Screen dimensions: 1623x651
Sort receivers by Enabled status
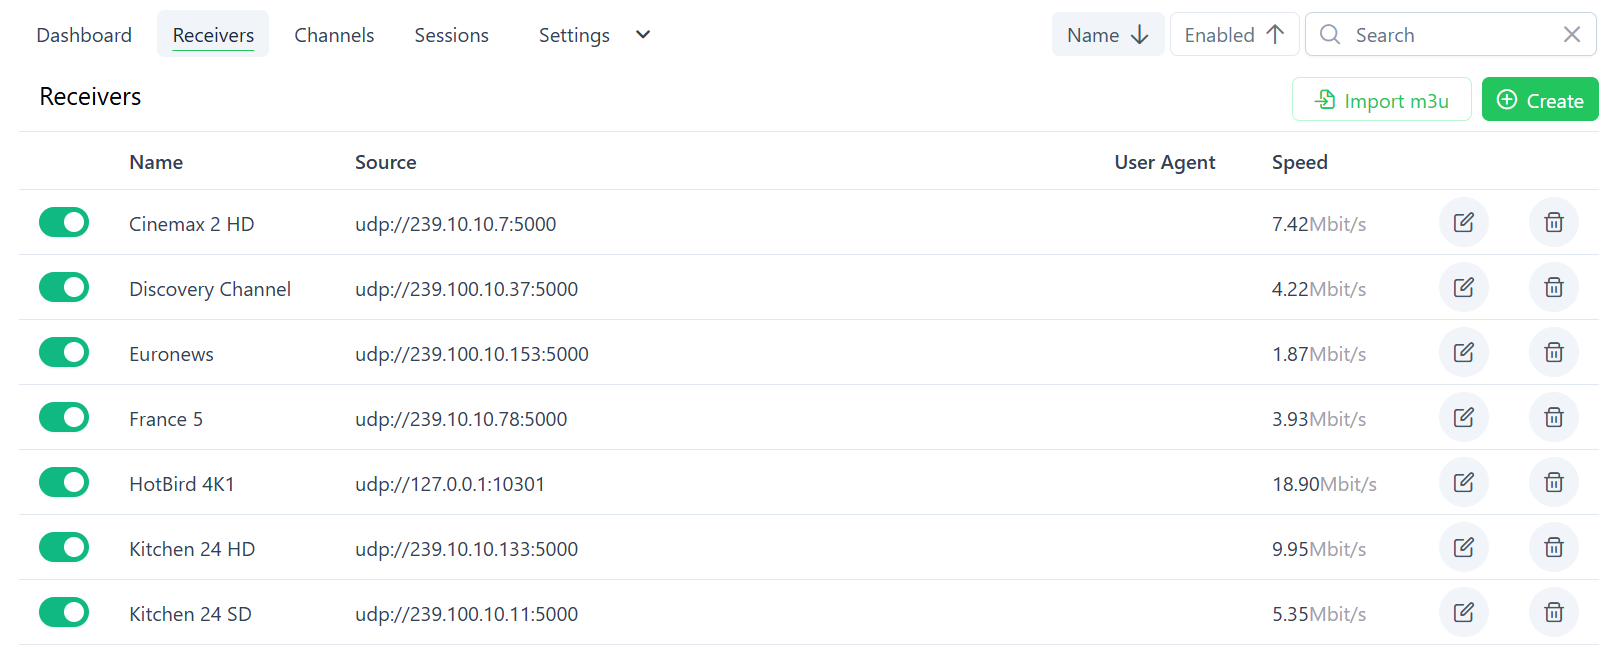pos(1234,35)
